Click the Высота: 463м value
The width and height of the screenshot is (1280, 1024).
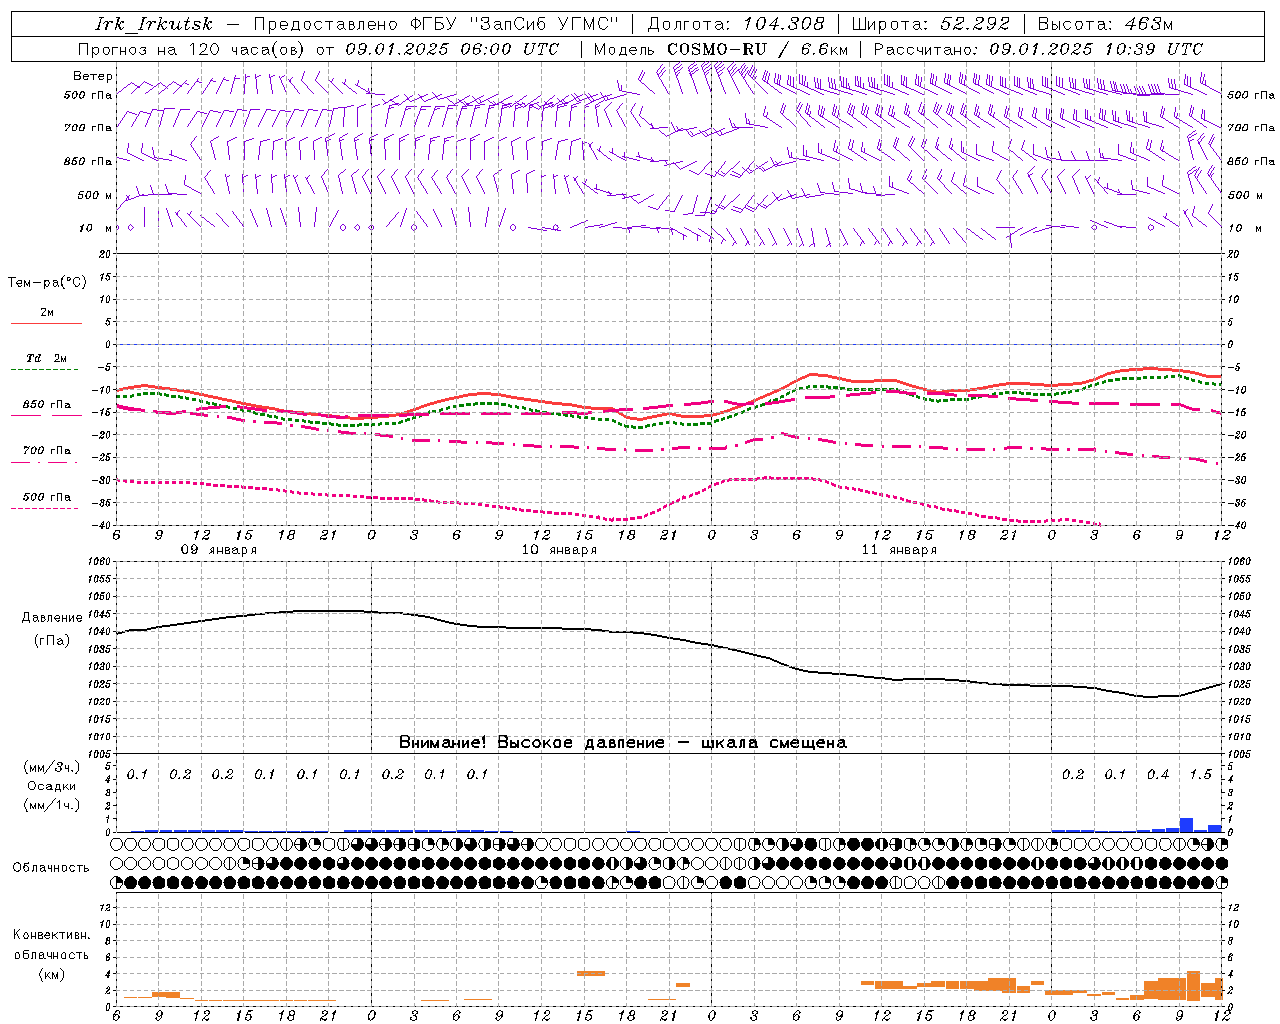pyautogui.click(x=1105, y=24)
